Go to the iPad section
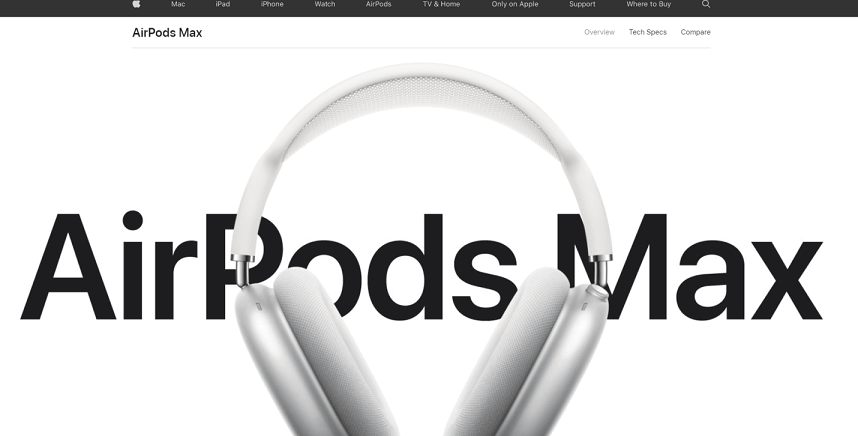The height and width of the screenshot is (436, 858). 223,4
